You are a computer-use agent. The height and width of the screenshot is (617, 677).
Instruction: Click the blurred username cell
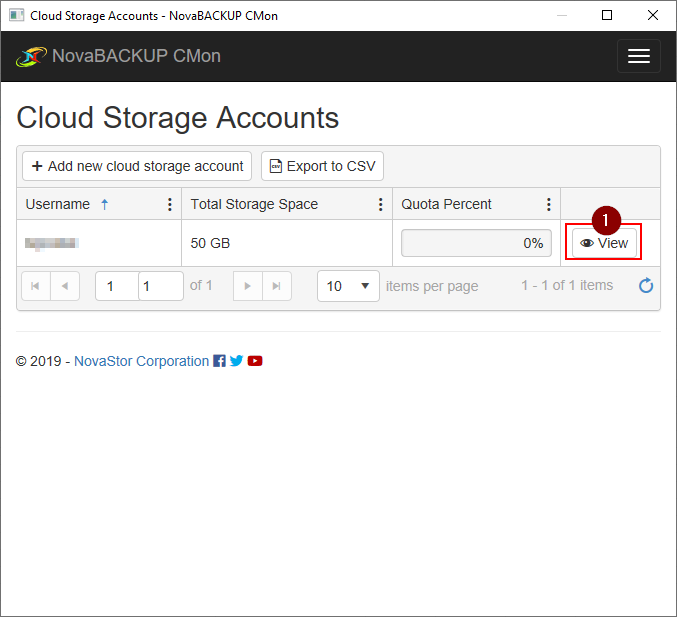click(x=99, y=243)
